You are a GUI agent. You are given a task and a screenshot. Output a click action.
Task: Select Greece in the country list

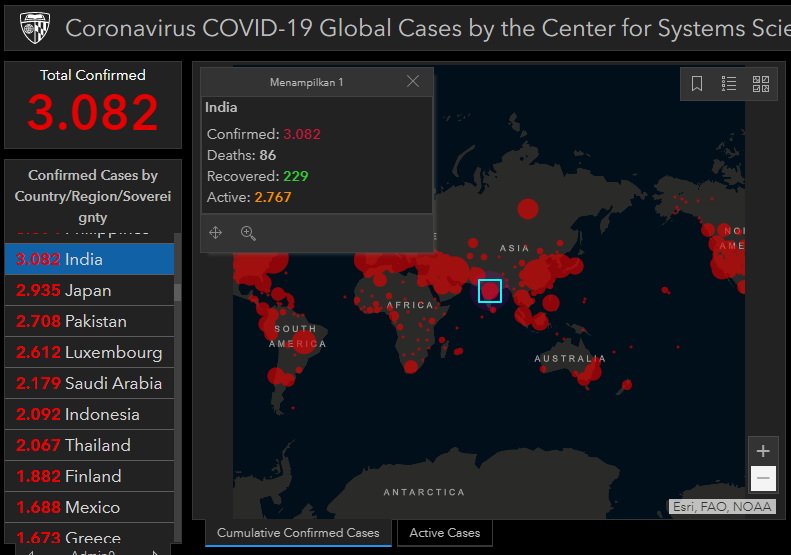(x=89, y=534)
